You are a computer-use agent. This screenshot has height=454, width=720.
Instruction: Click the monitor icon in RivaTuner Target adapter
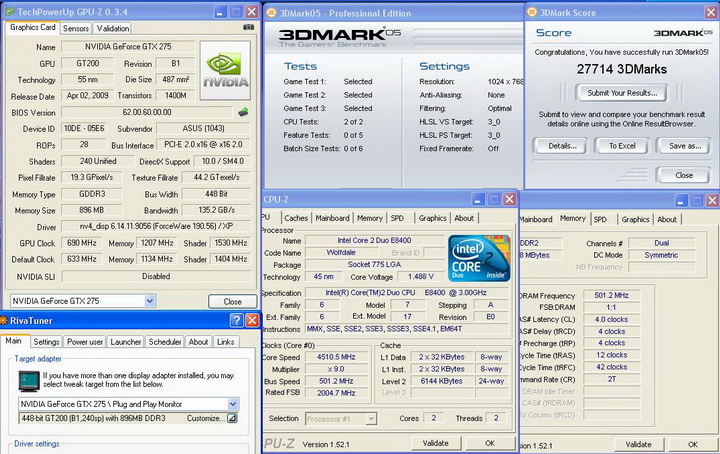click(x=29, y=381)
